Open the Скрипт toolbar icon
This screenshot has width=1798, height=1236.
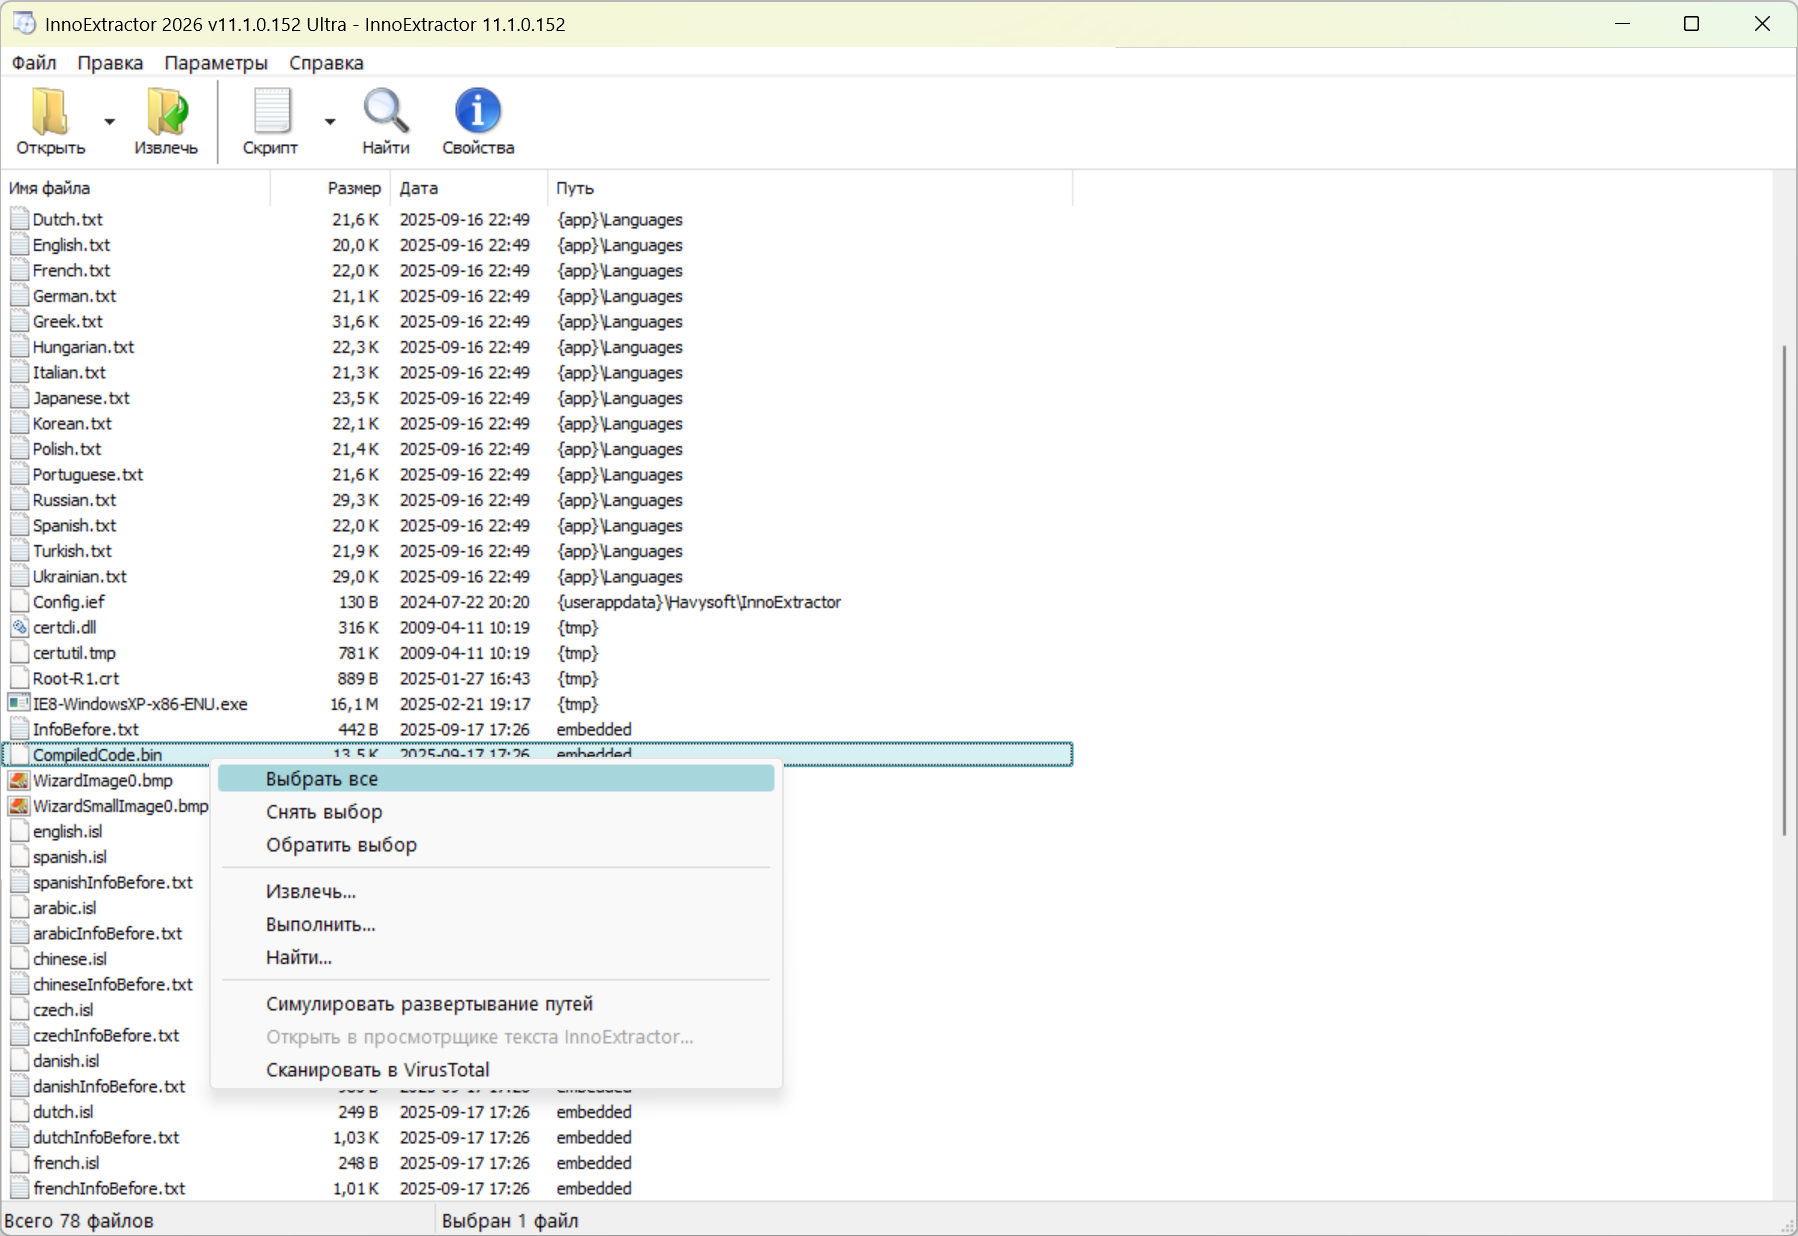[x=271, y=112]
